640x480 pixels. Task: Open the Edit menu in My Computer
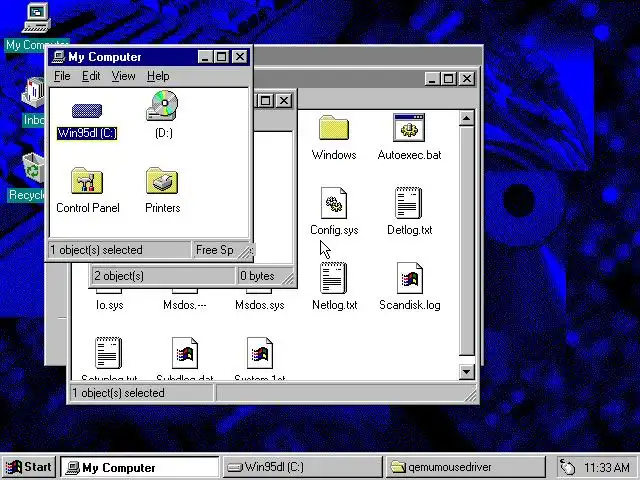[91, 76]
